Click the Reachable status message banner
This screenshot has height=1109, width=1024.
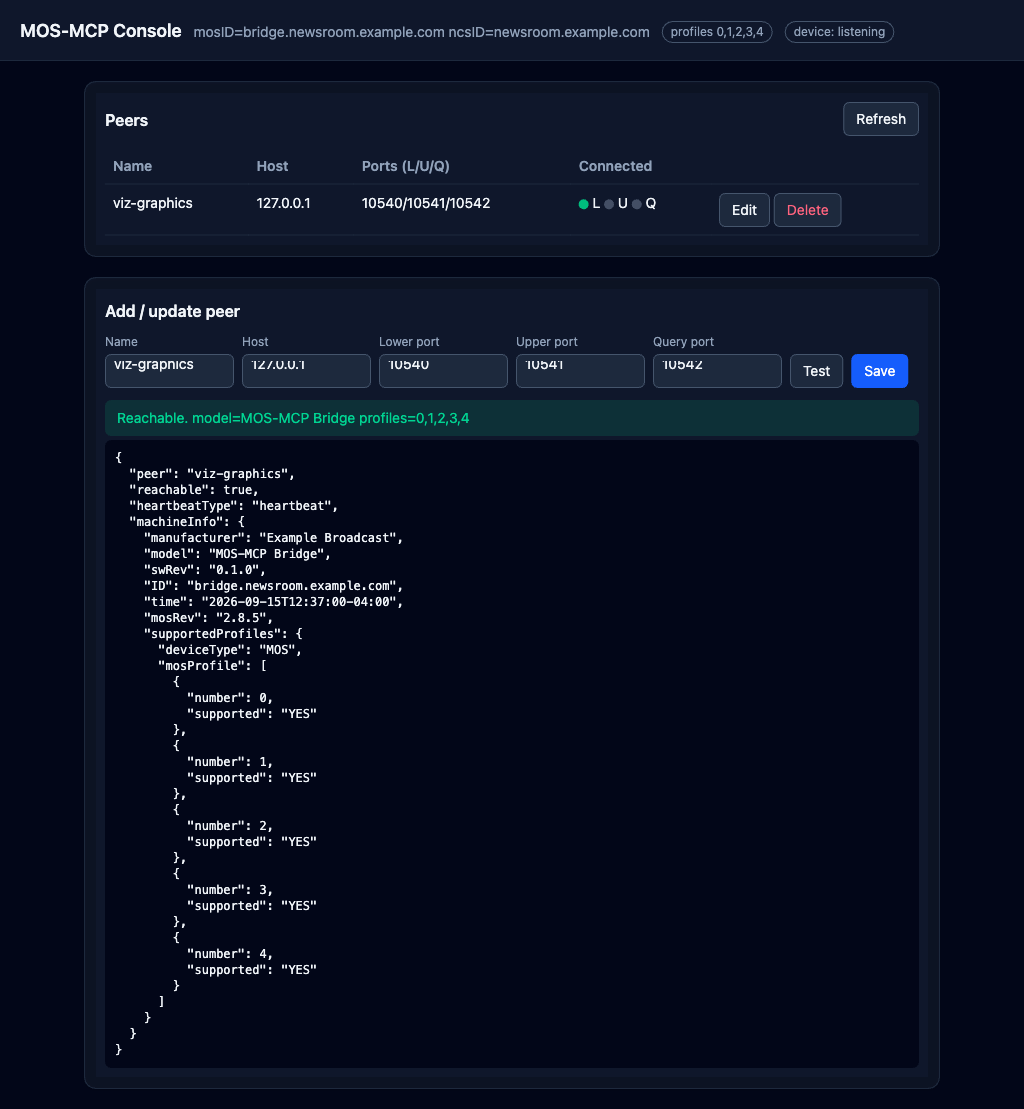pyautogui.click(x=512, y=418)
